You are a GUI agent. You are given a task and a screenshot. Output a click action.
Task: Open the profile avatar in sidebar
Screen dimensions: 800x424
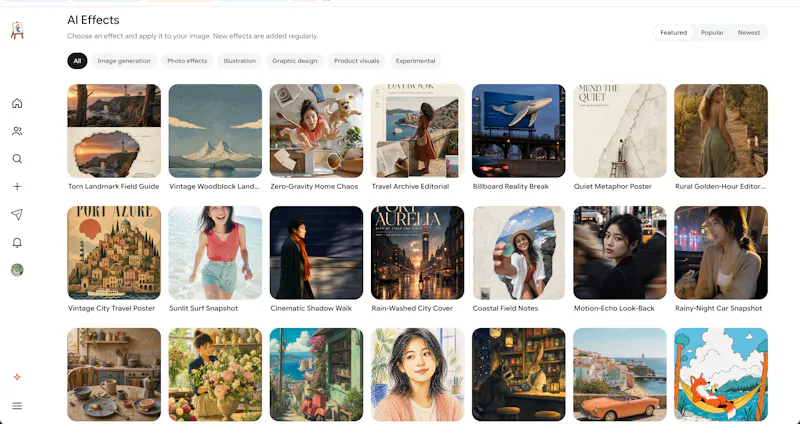point(17,270)
